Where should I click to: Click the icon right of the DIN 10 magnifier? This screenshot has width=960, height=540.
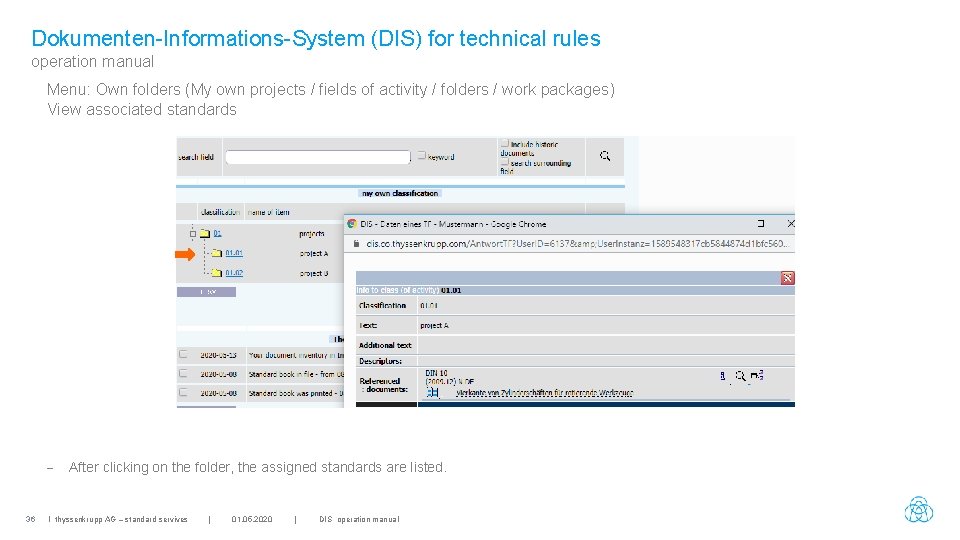click(757, 375)
